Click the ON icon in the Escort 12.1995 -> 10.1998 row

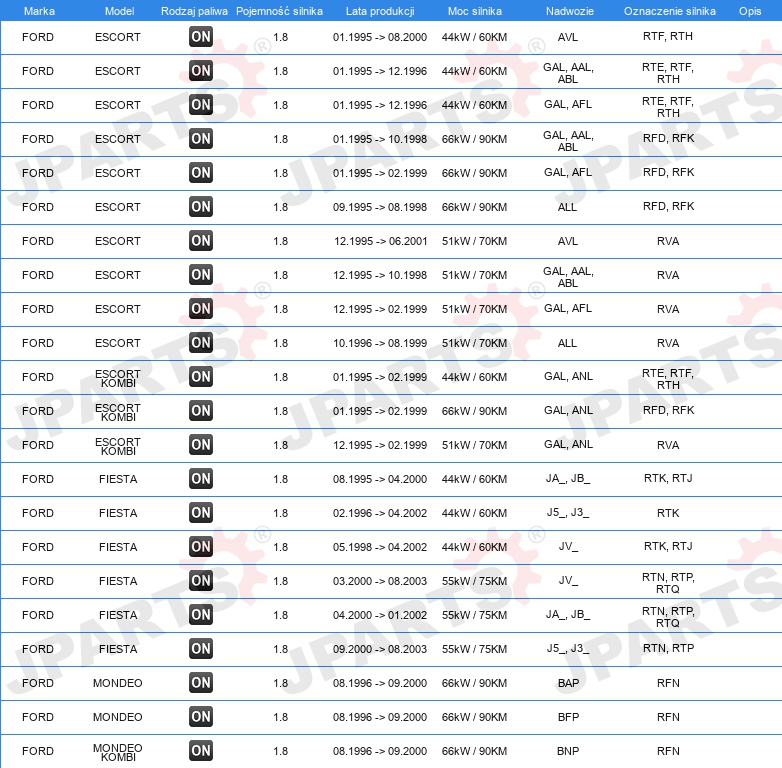pos(201,274)
